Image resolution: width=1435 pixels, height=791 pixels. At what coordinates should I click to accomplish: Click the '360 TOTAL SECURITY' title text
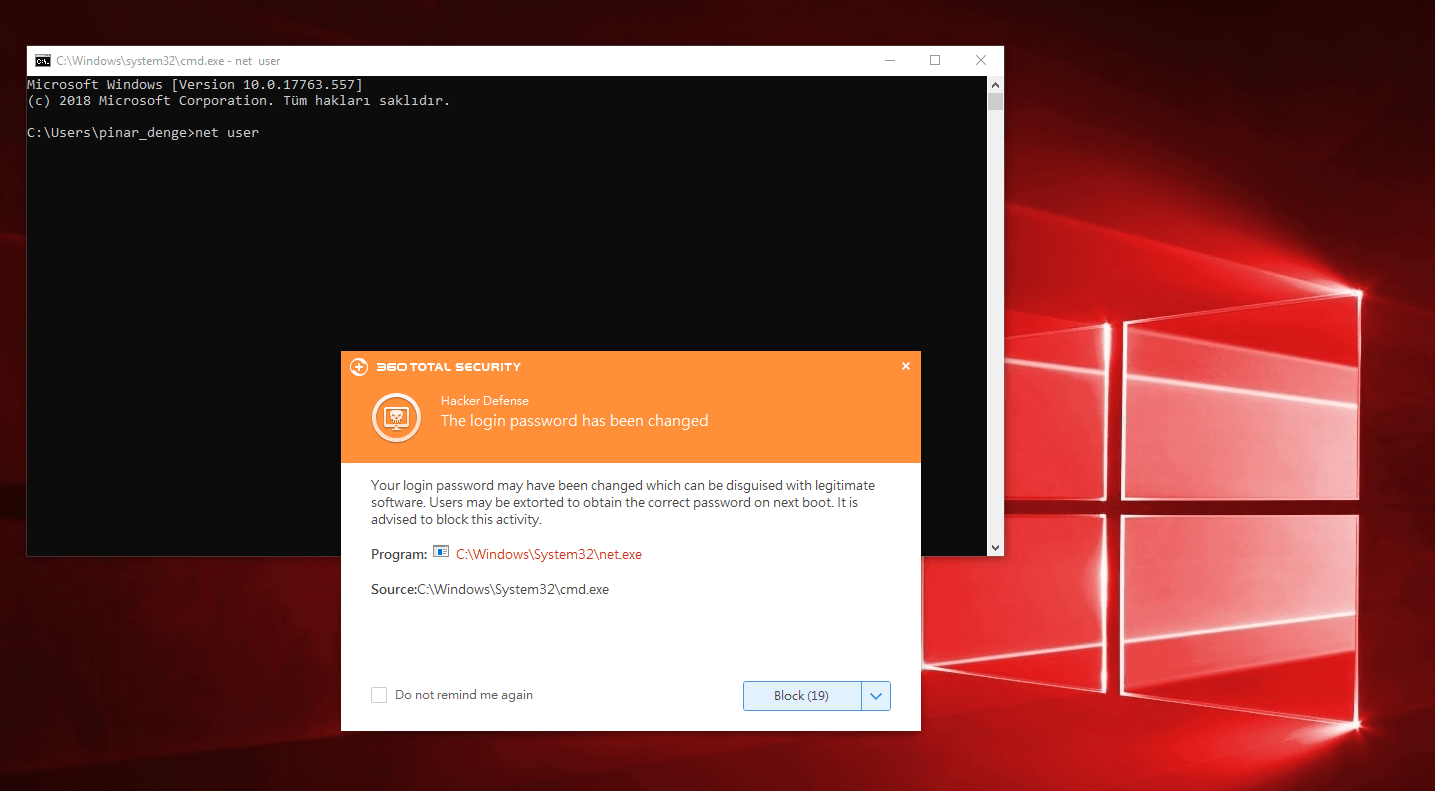tap(449, 367)
